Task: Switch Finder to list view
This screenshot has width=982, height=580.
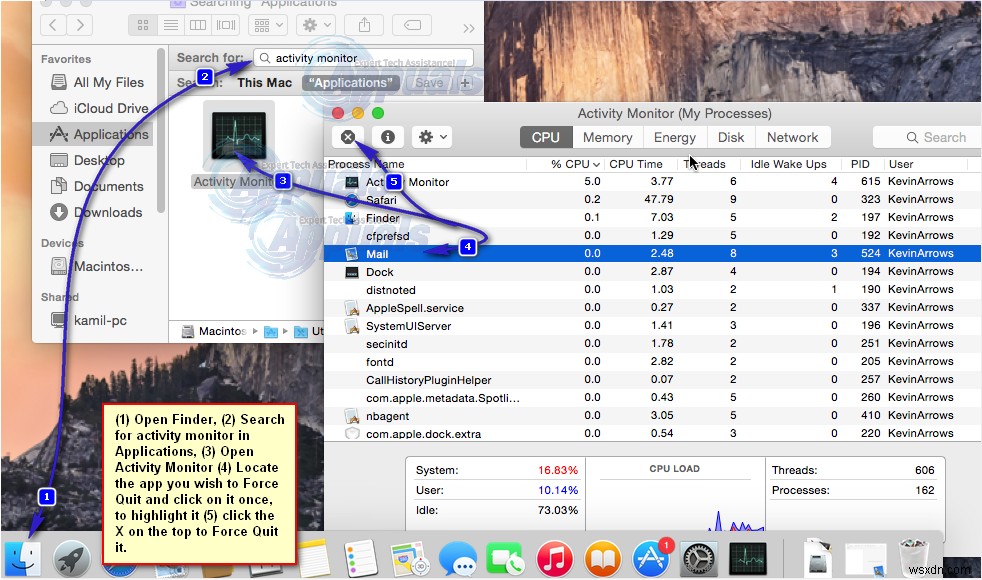Action: (x=170, y=25)
